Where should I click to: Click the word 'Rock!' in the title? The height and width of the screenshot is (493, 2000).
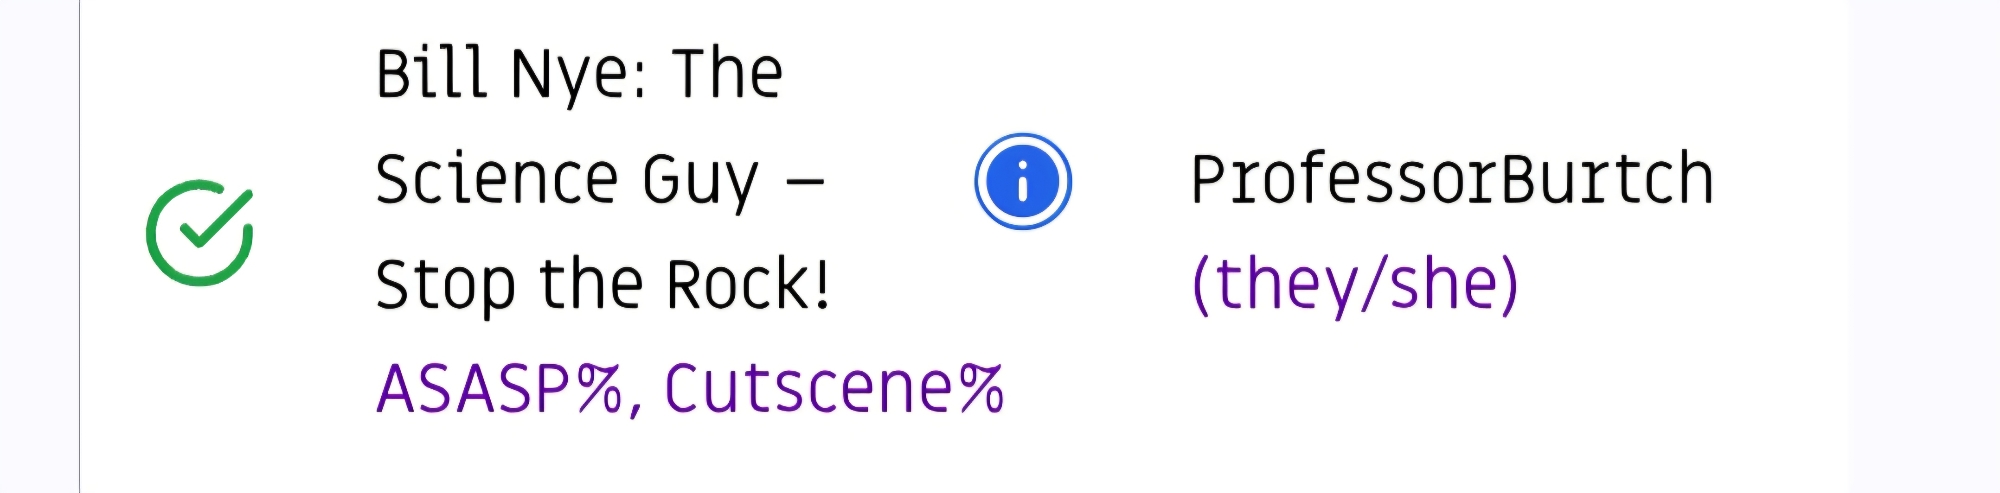tap(748, 285)
